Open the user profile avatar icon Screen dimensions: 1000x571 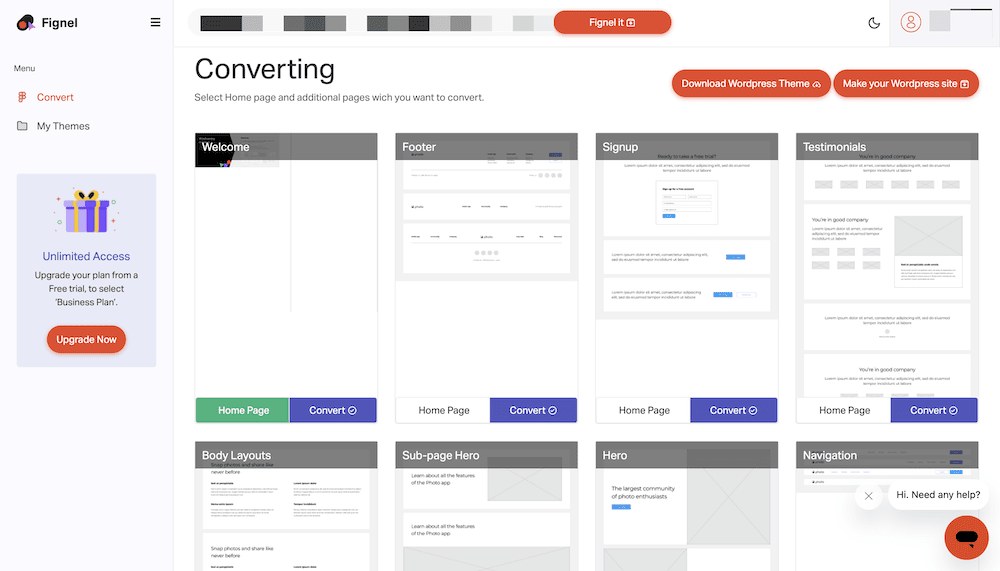[910, 22]
